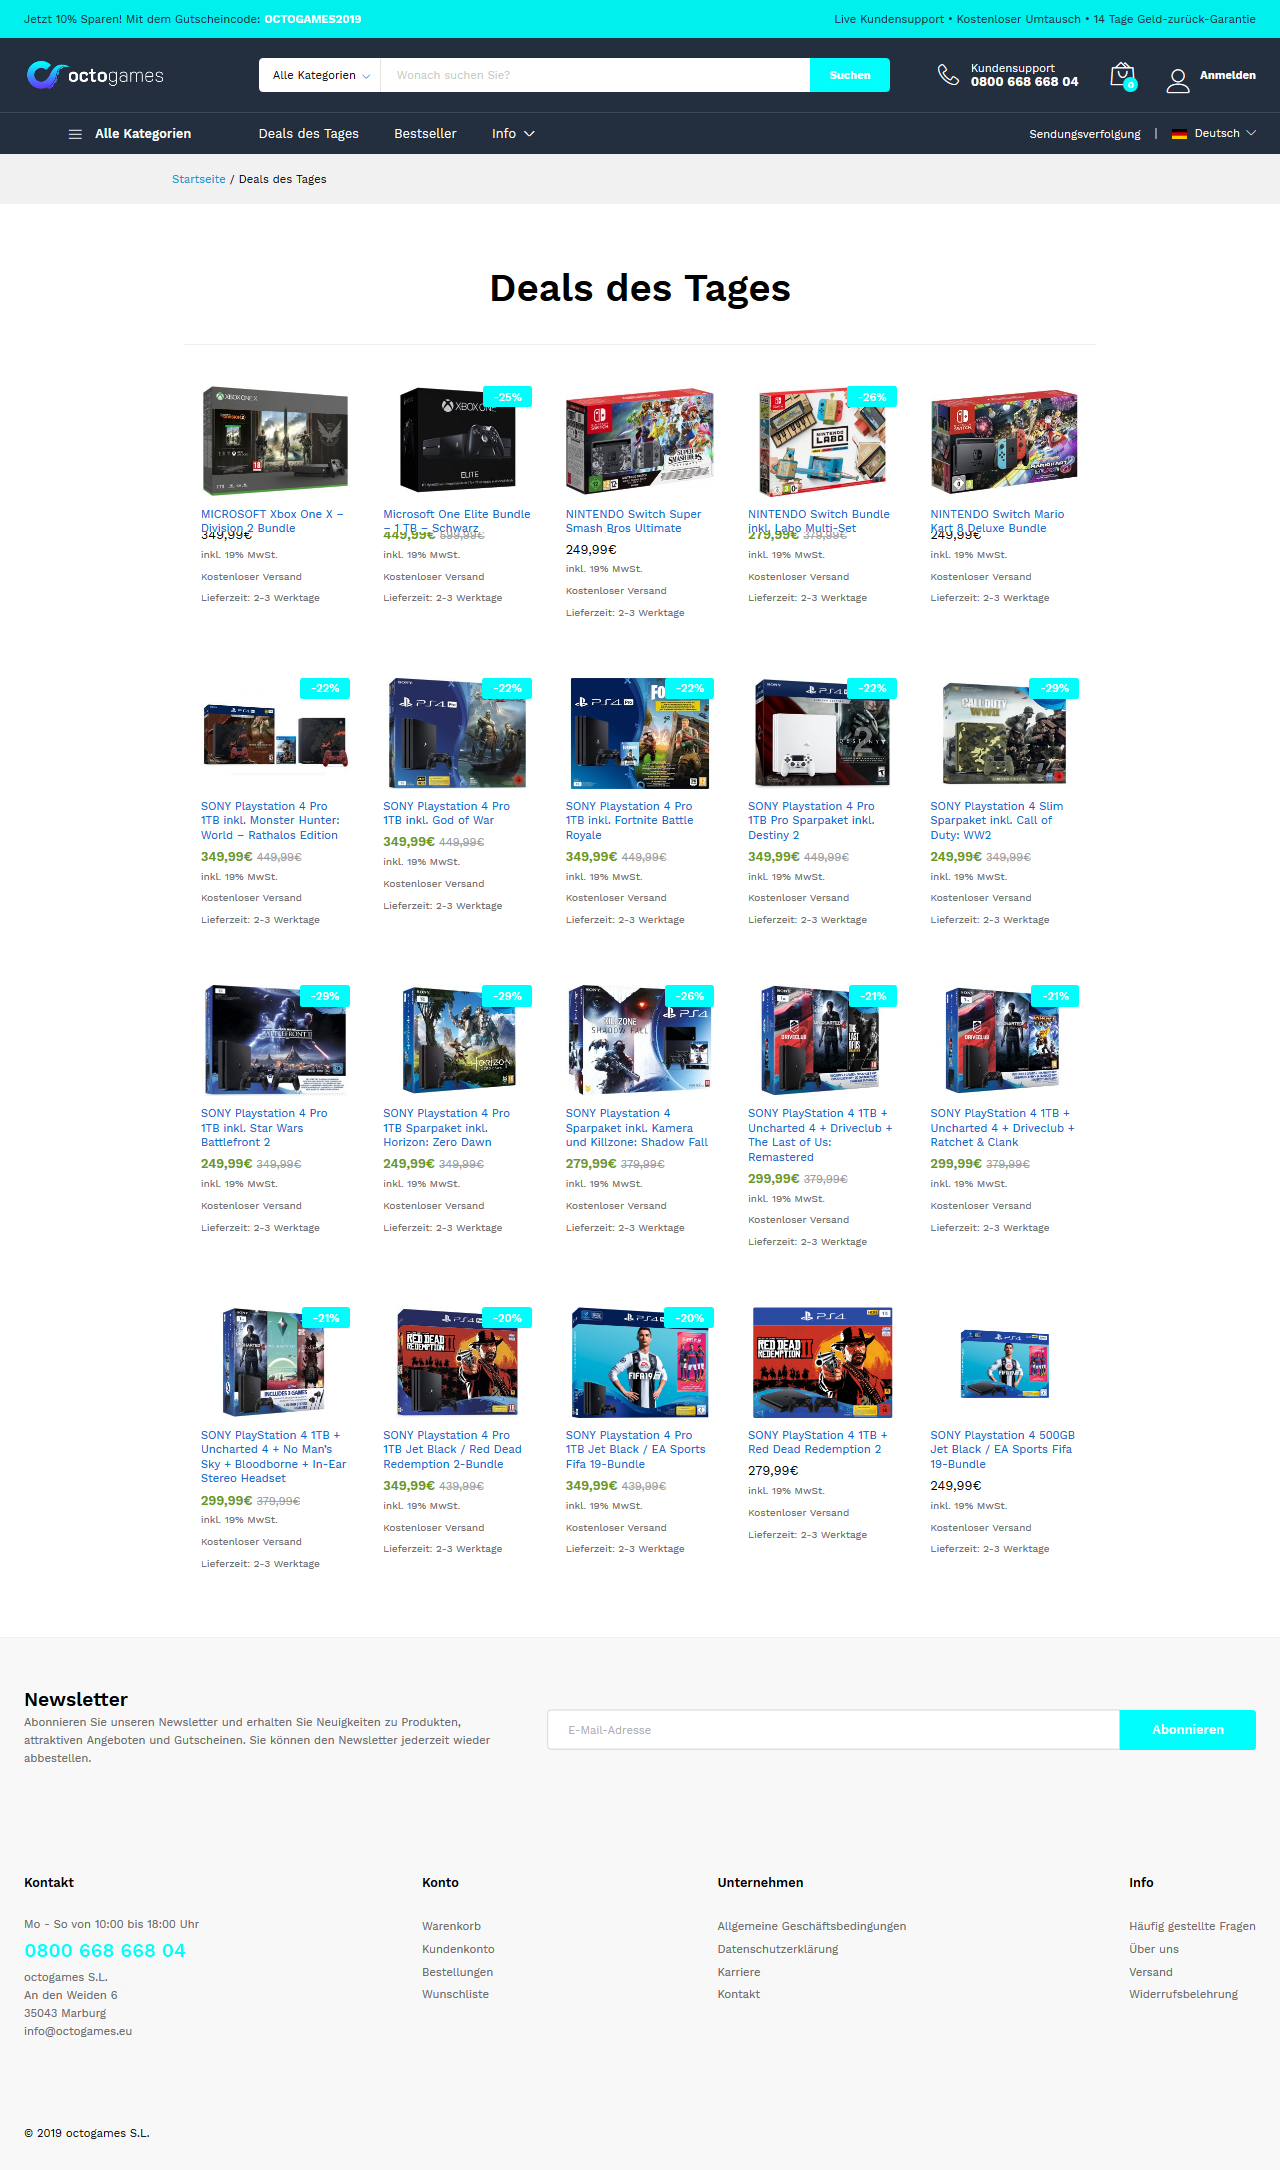Screen dimensions: 1280x2170
Task: Open Deals des Tages menu item
Action: click(x=308, y=134)
